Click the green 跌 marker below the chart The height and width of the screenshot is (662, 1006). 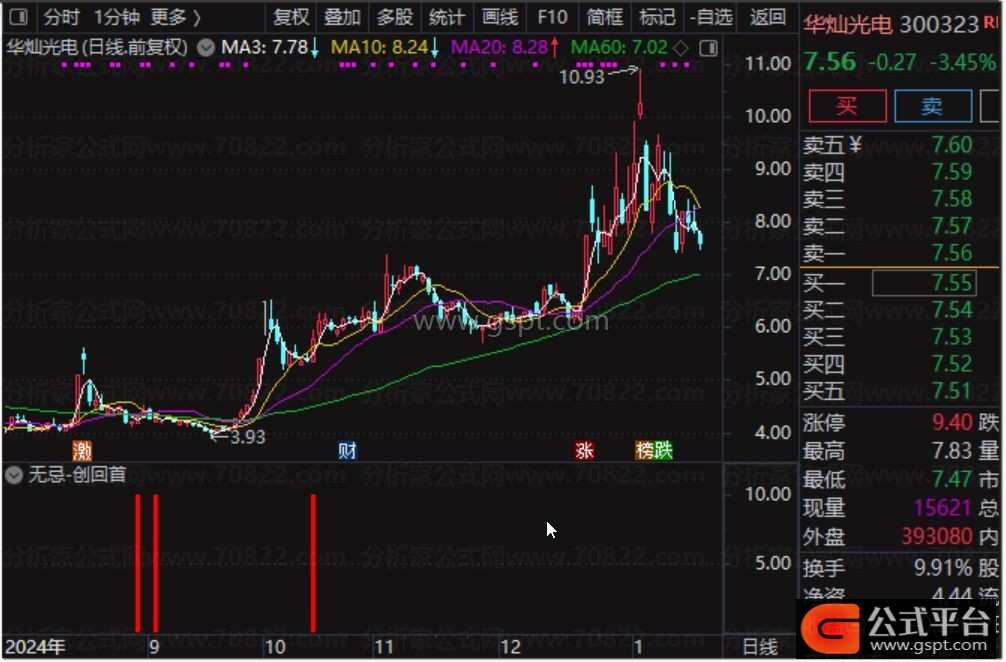[663, 451]
